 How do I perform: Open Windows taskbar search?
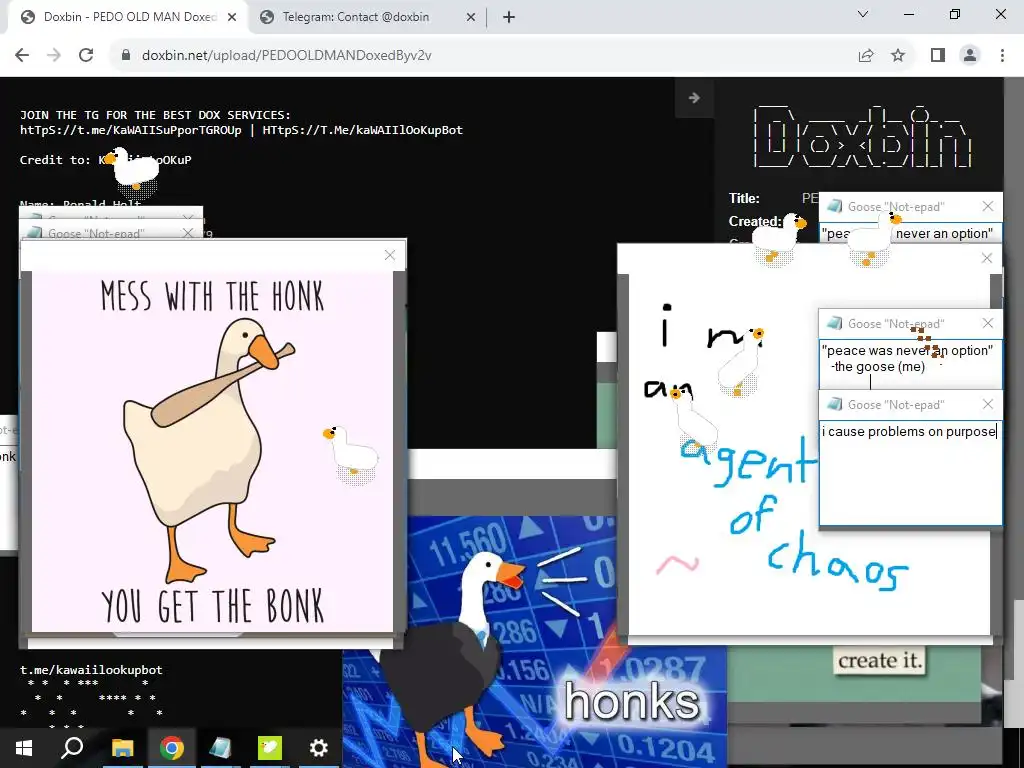click(72, 748)
